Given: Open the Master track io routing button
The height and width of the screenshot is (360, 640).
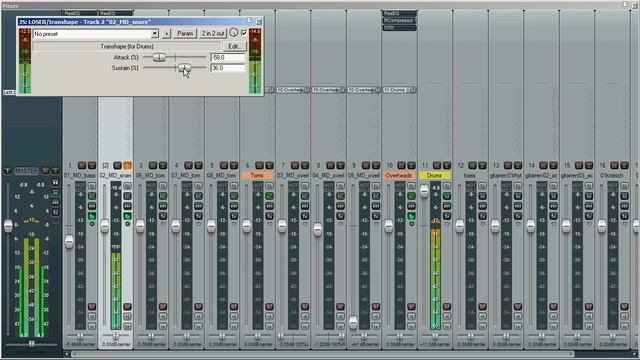Looking at the screenshot, I should pos(56,193).
